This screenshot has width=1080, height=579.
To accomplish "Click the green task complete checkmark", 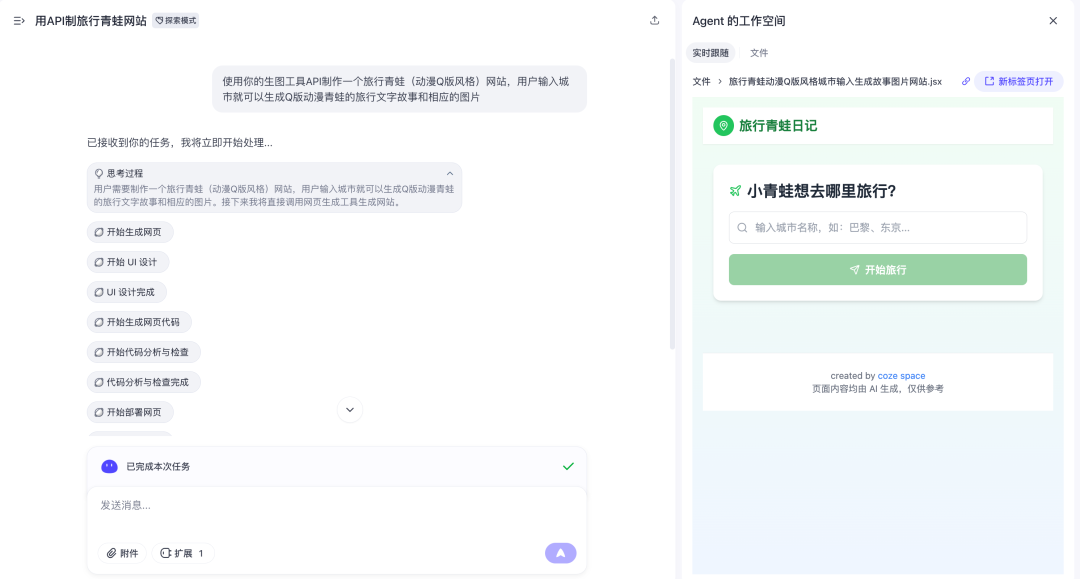I will click(568, 467).
